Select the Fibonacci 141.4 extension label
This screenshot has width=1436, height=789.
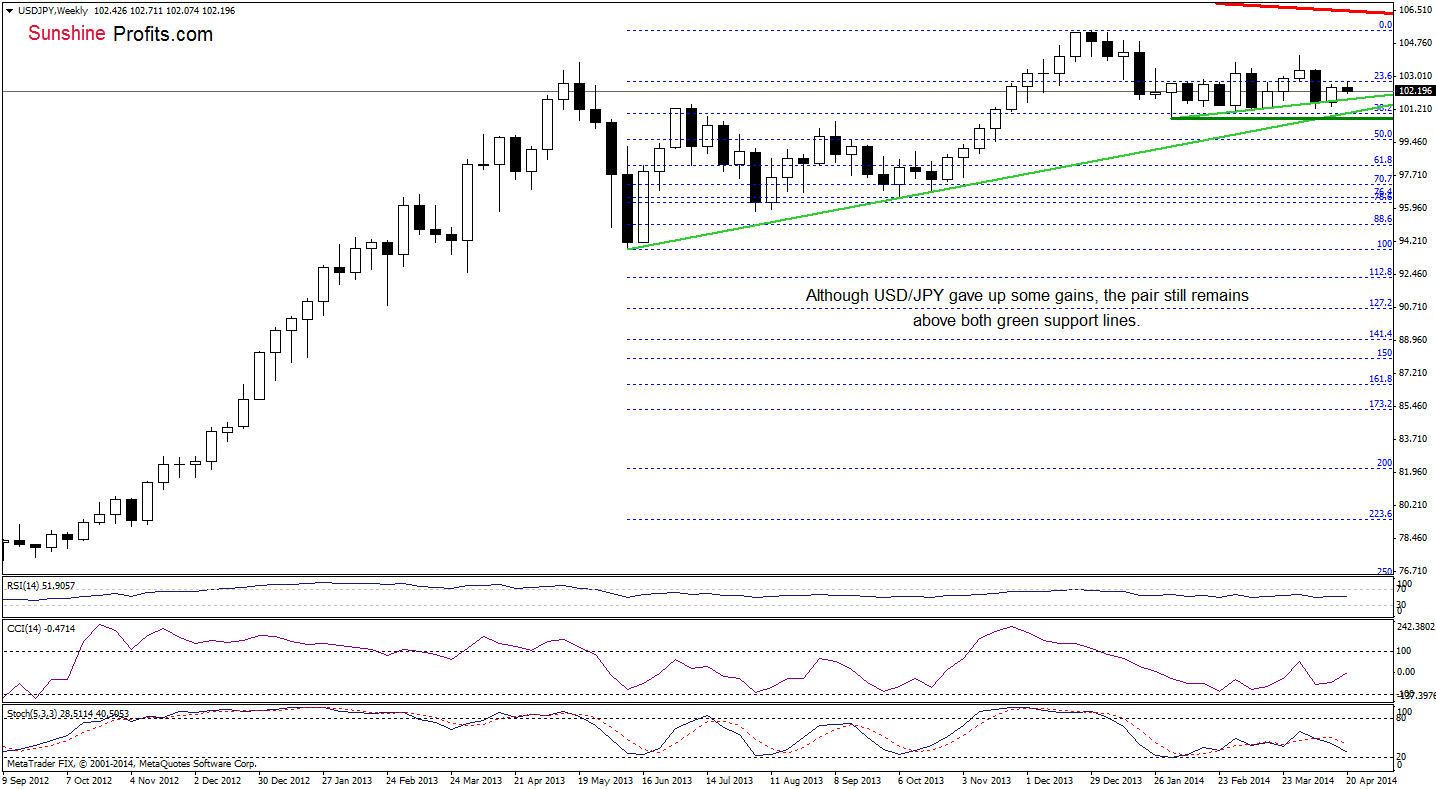coord(1381,334)
